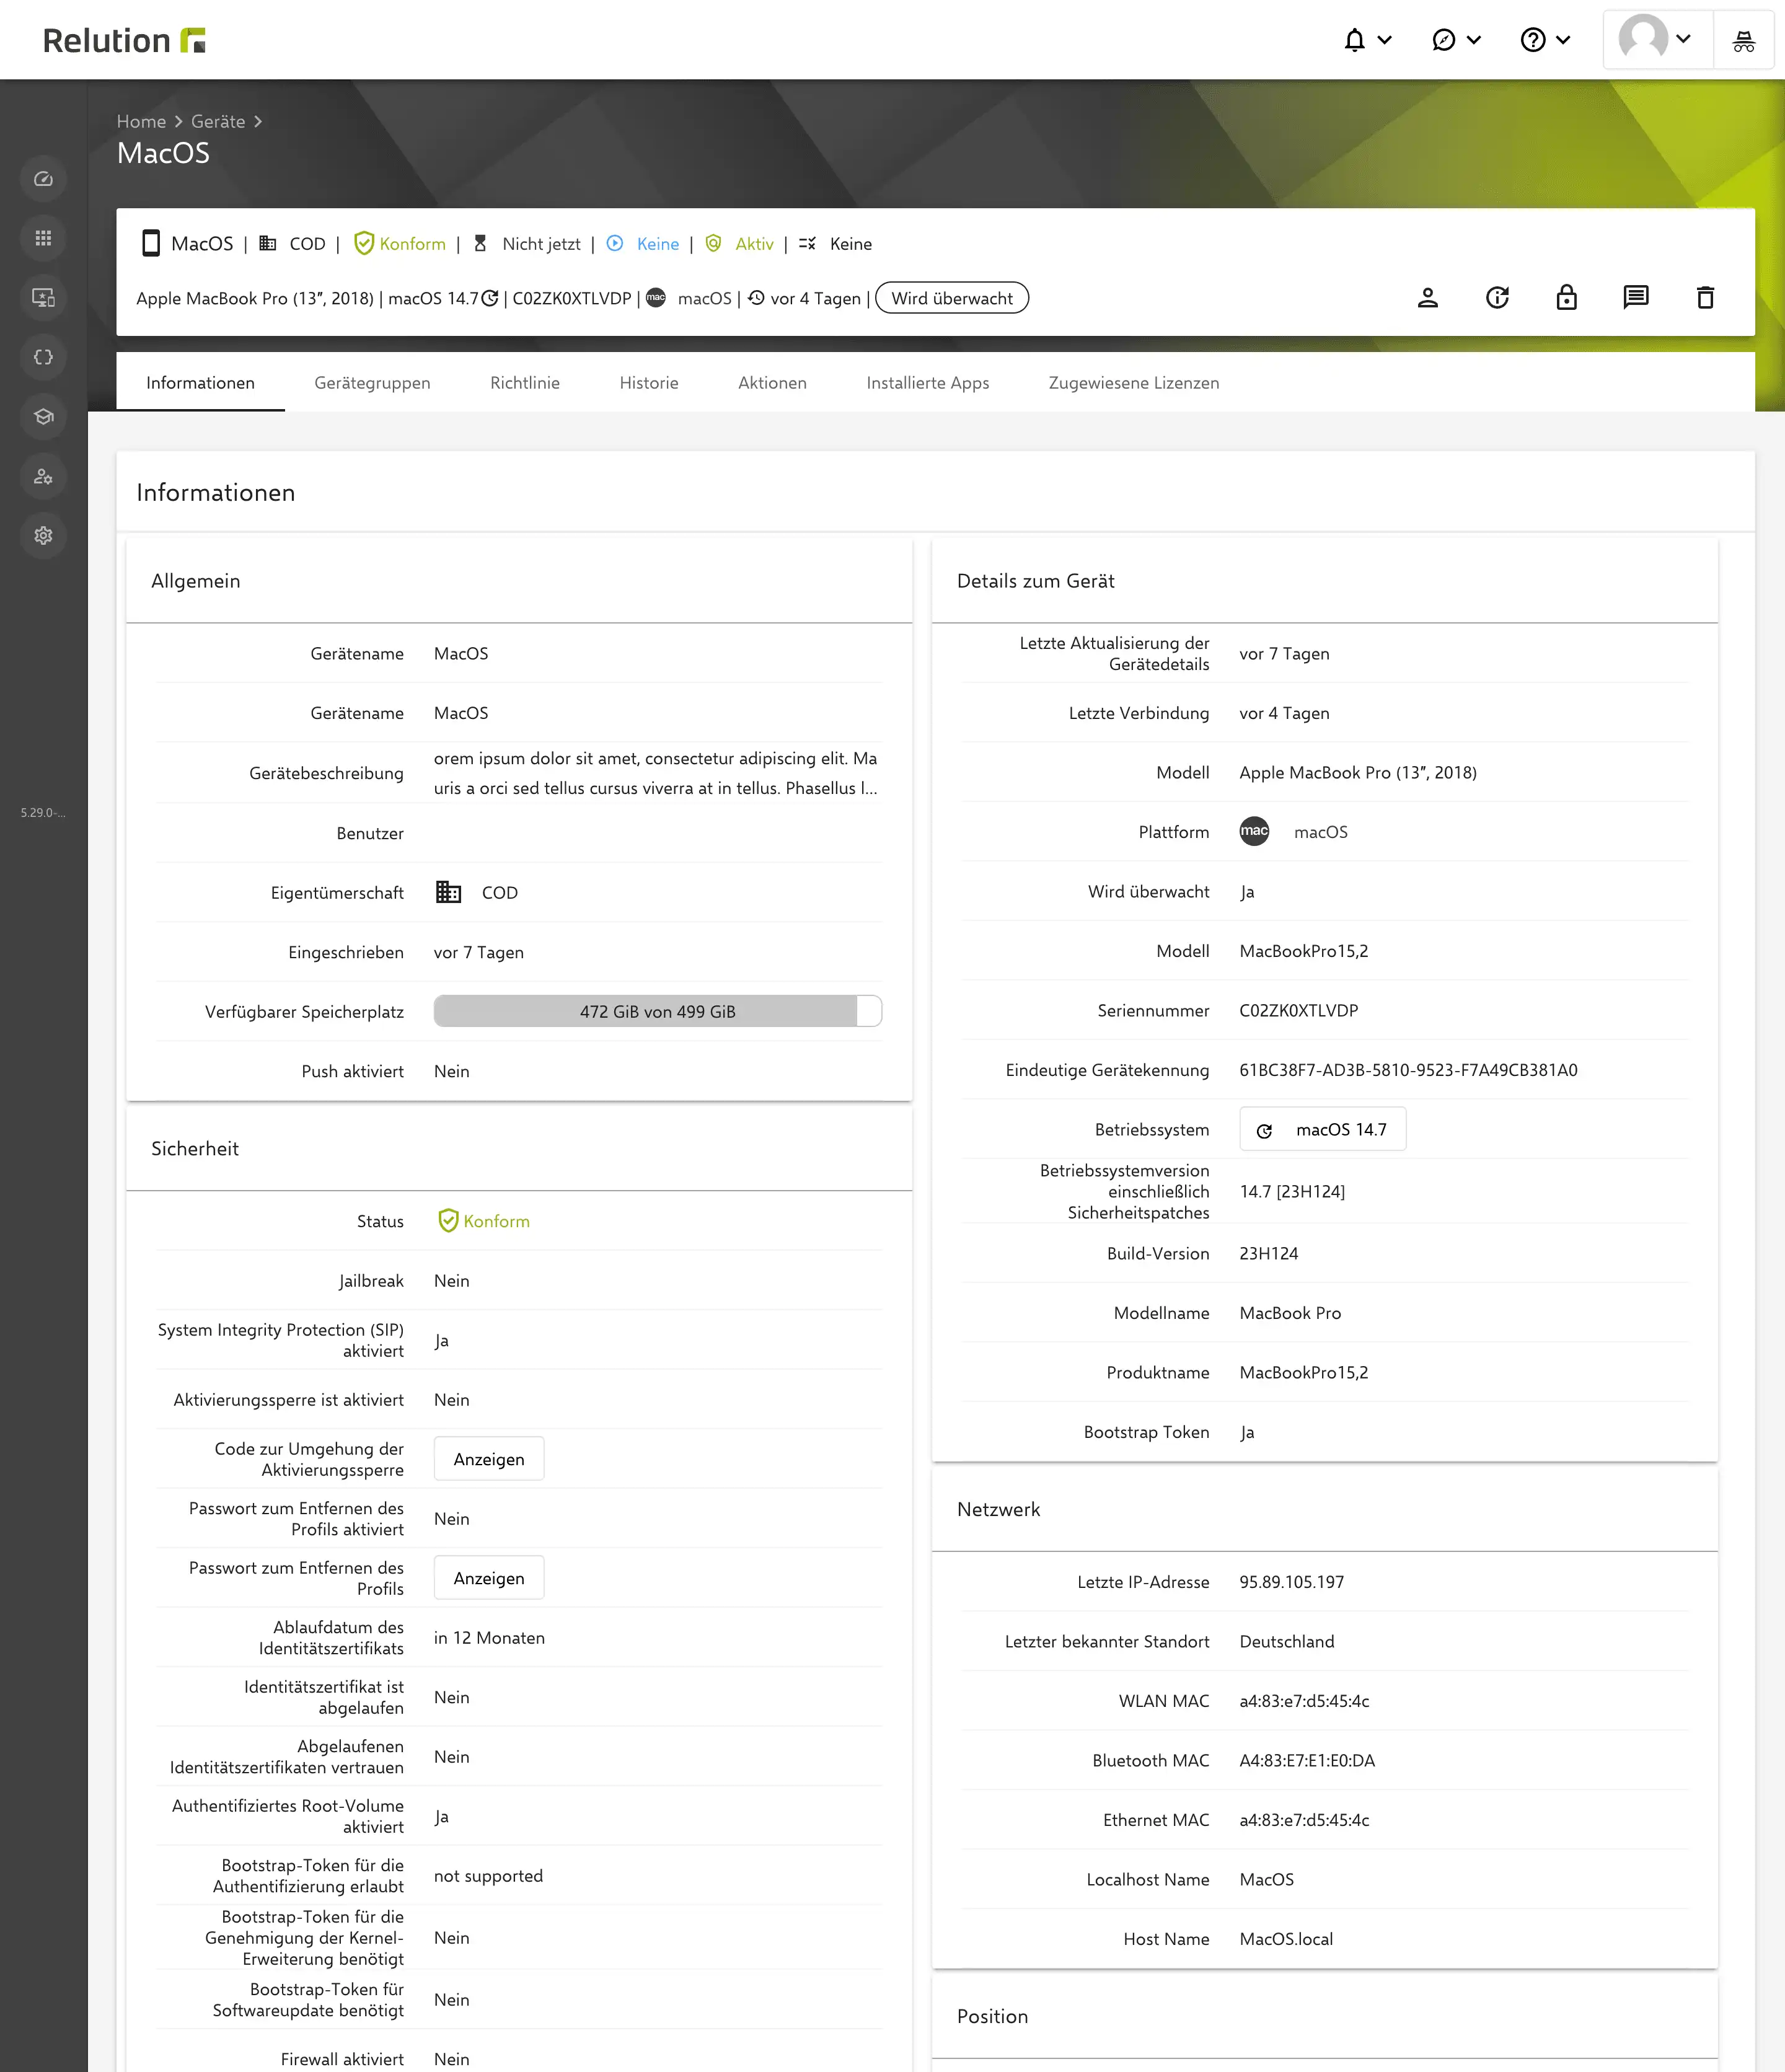Open the dashboard speedometer icon in sidebar
This screenshot has height=2072, width=1785.
pyautogui.click(x=43, y=179)
